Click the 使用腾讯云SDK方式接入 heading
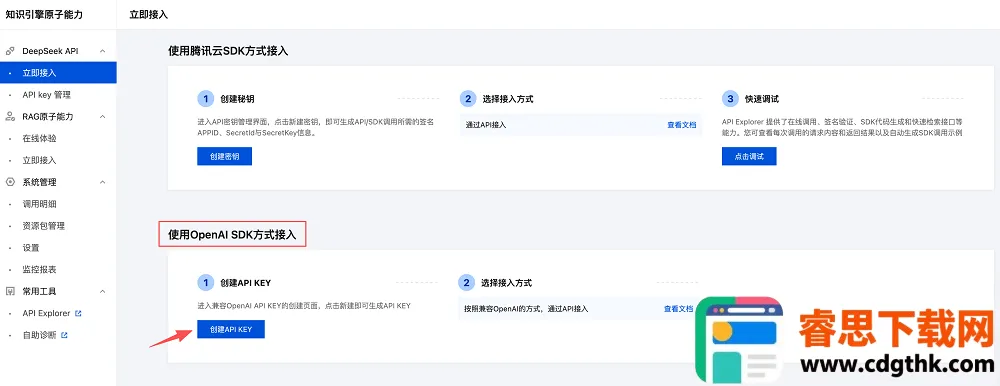Viewport: 1000px width, 386px height. [228, 51]
